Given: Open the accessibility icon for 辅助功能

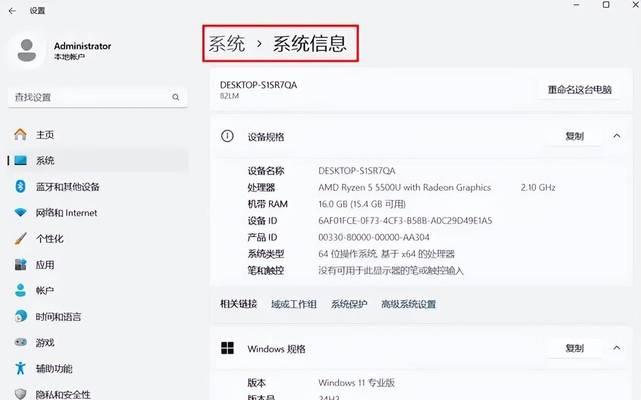Looking at the screenshot, I should click(x=20, y=368).
